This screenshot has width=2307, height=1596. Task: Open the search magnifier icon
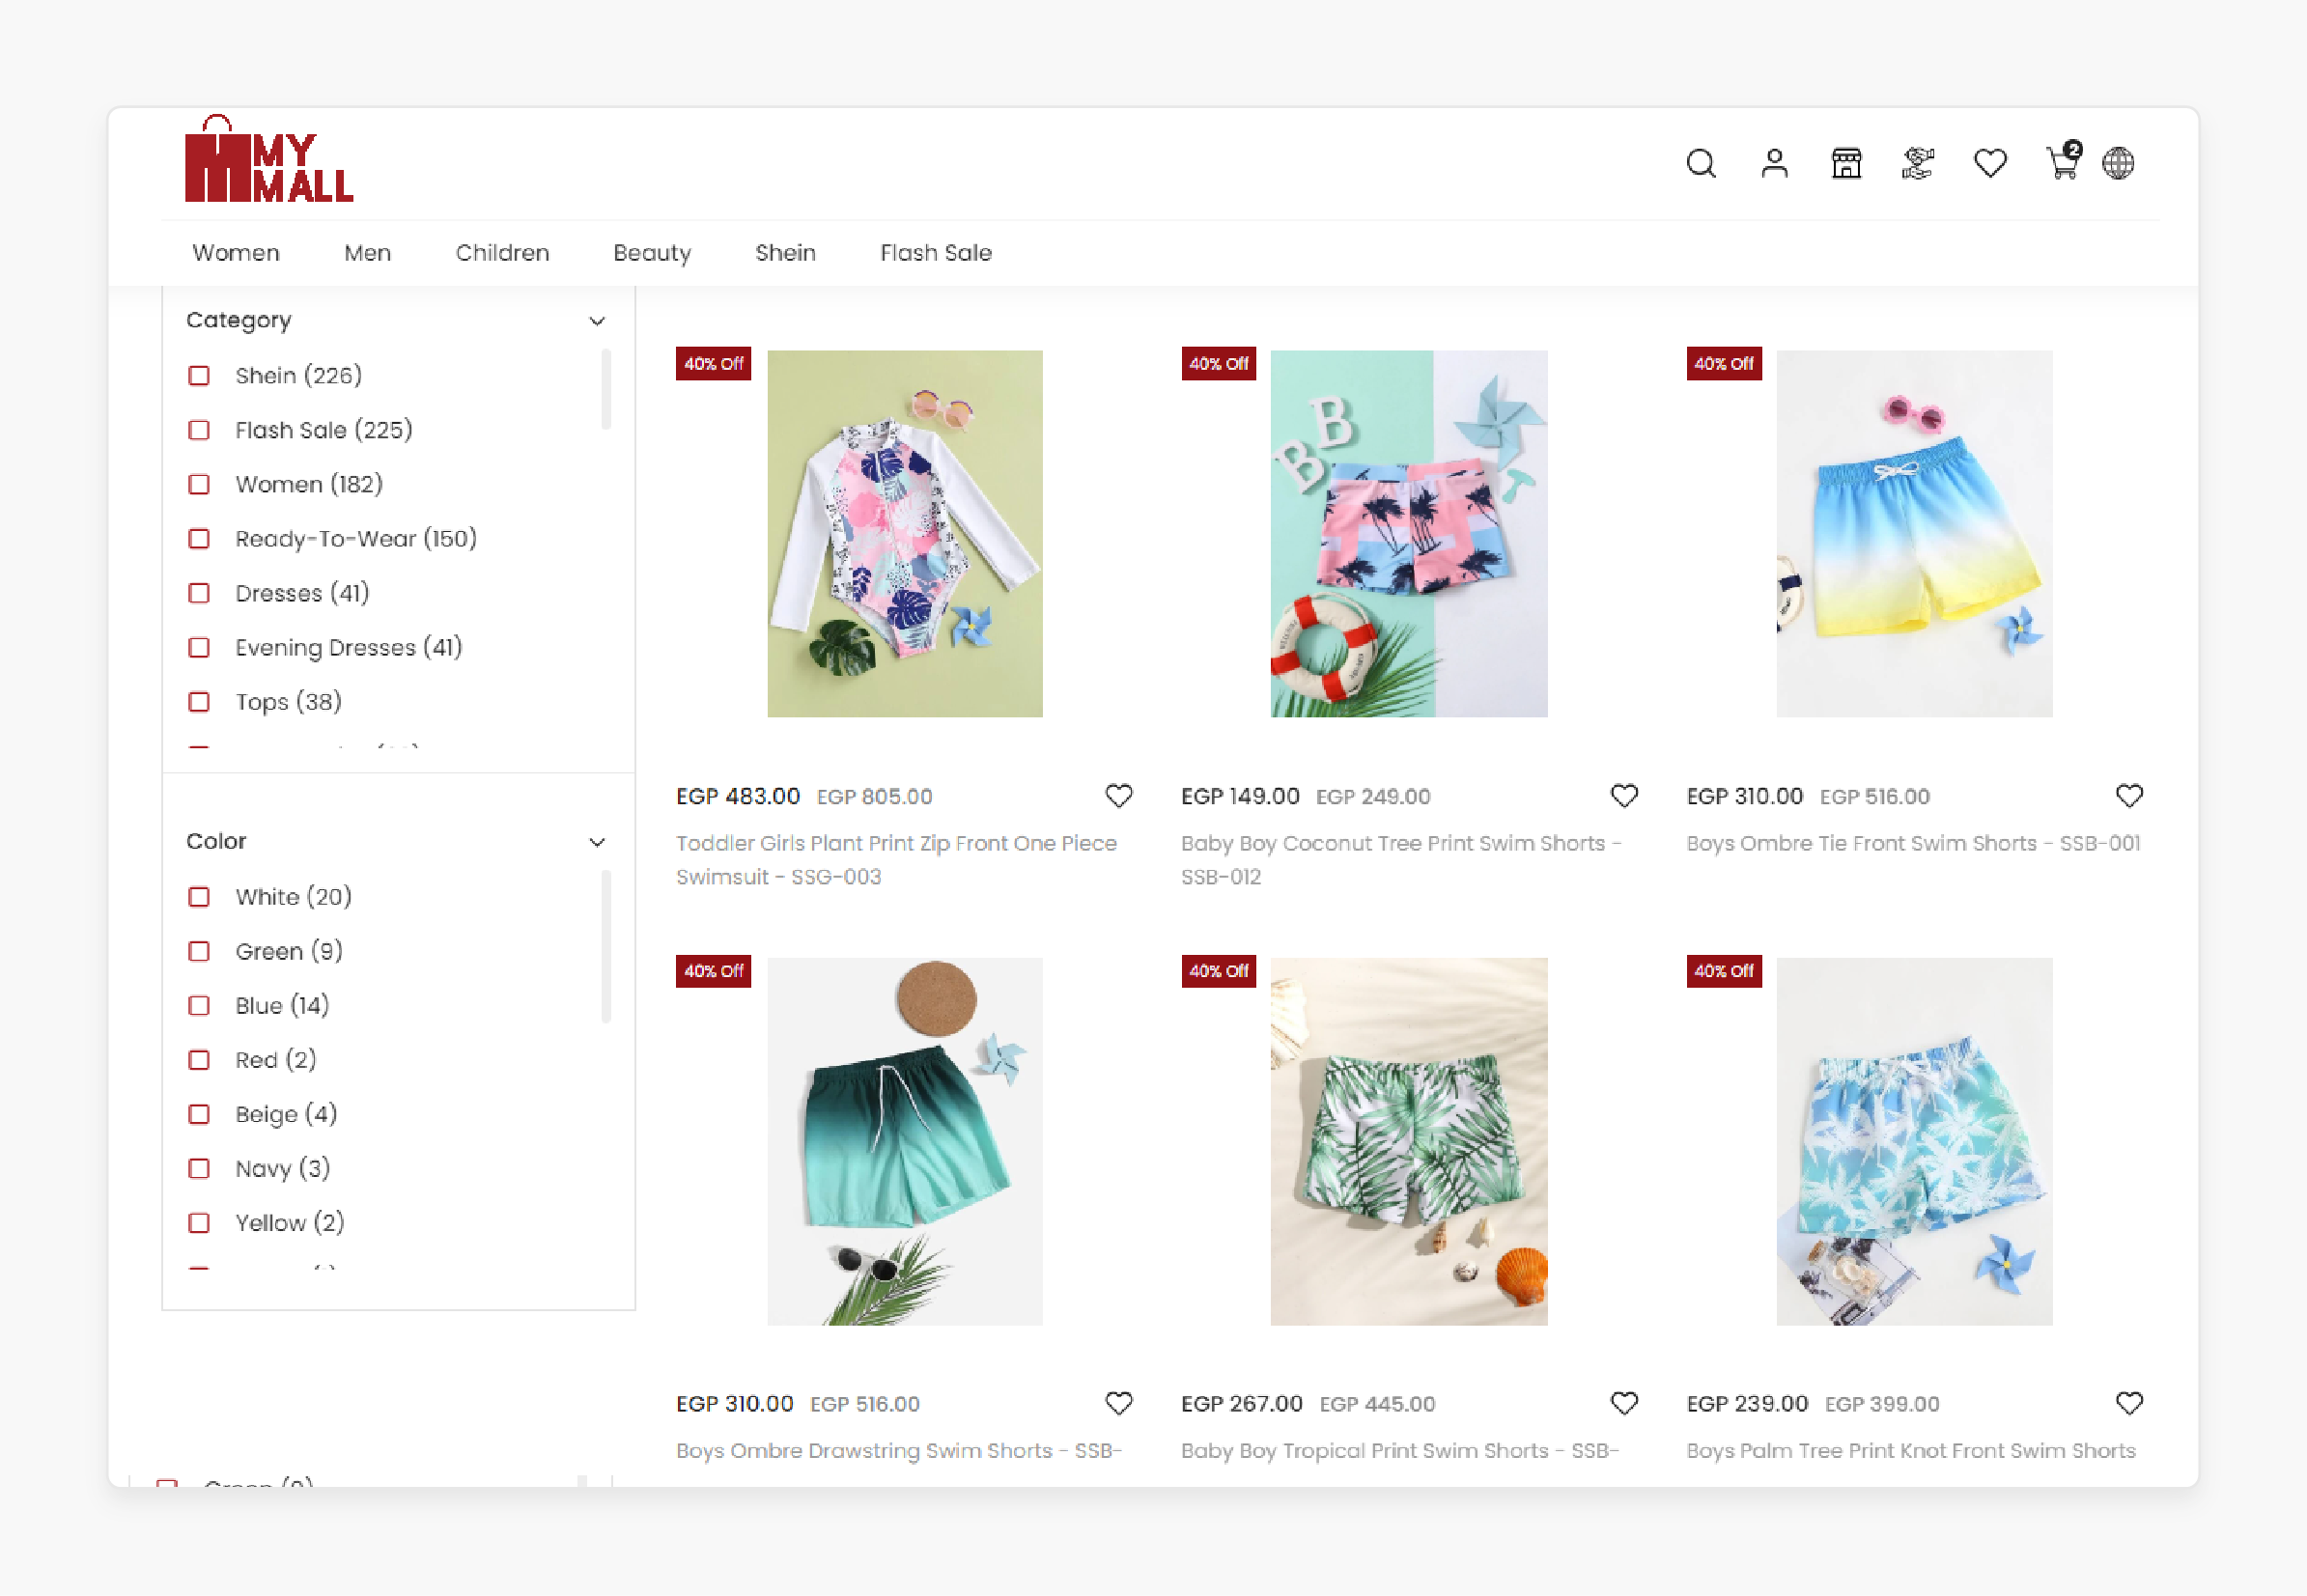pyautogui.click(x=1701, y=163)
